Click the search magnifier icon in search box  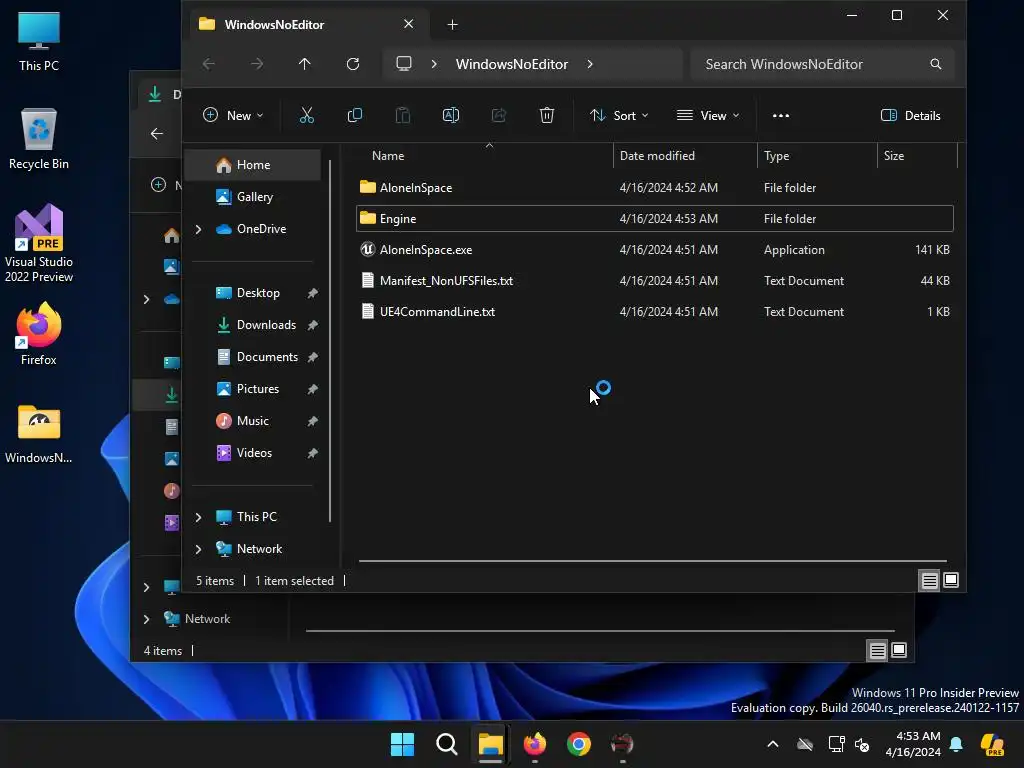click(936, 64)
